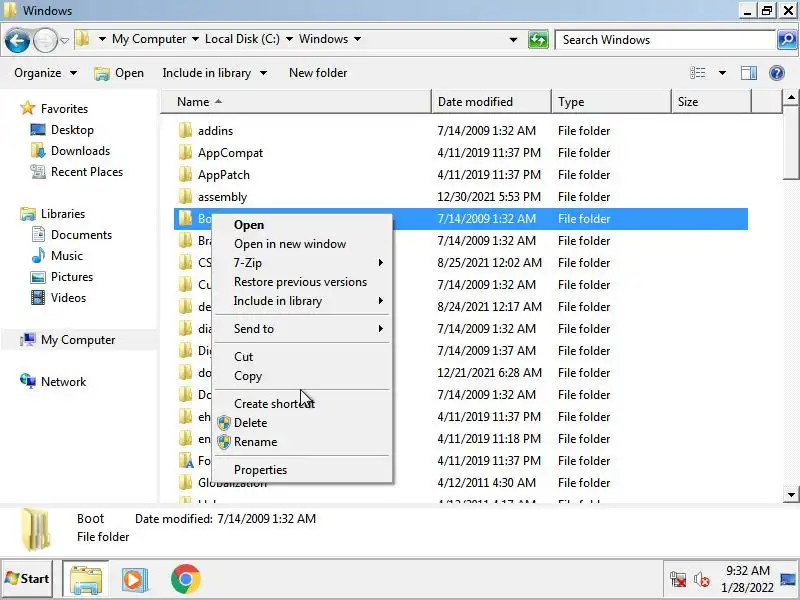The image size is (800, 600).
Task: Click the search magnifier icon
Action: (x=787, y=39)
